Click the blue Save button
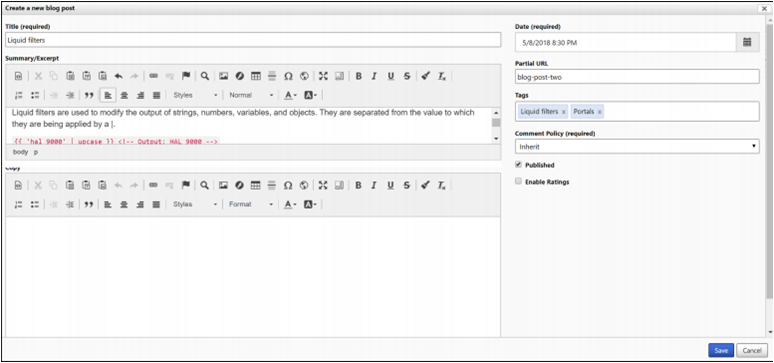774x363 pixels. click(721, 350)
